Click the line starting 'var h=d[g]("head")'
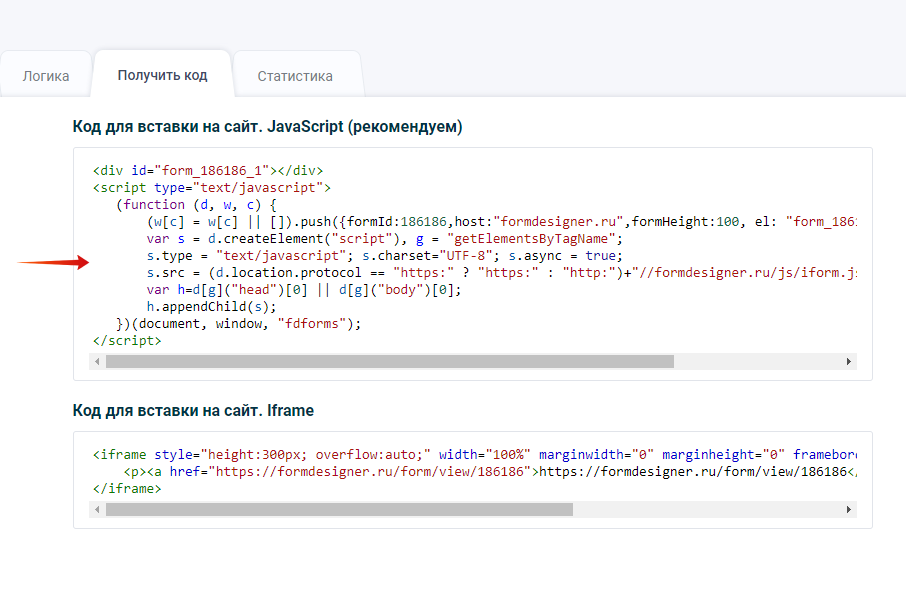The width and height of the screenshot is (906, 592). 304,289
